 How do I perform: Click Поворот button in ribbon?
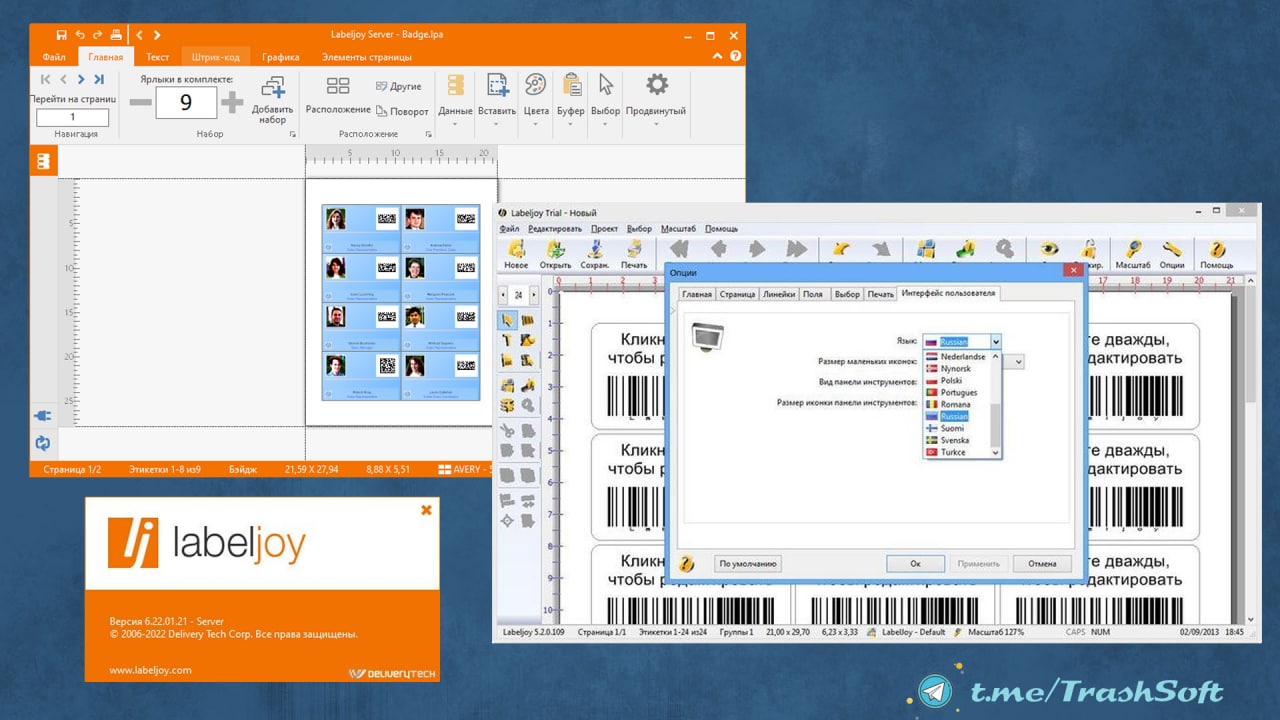tap(402, 111)
